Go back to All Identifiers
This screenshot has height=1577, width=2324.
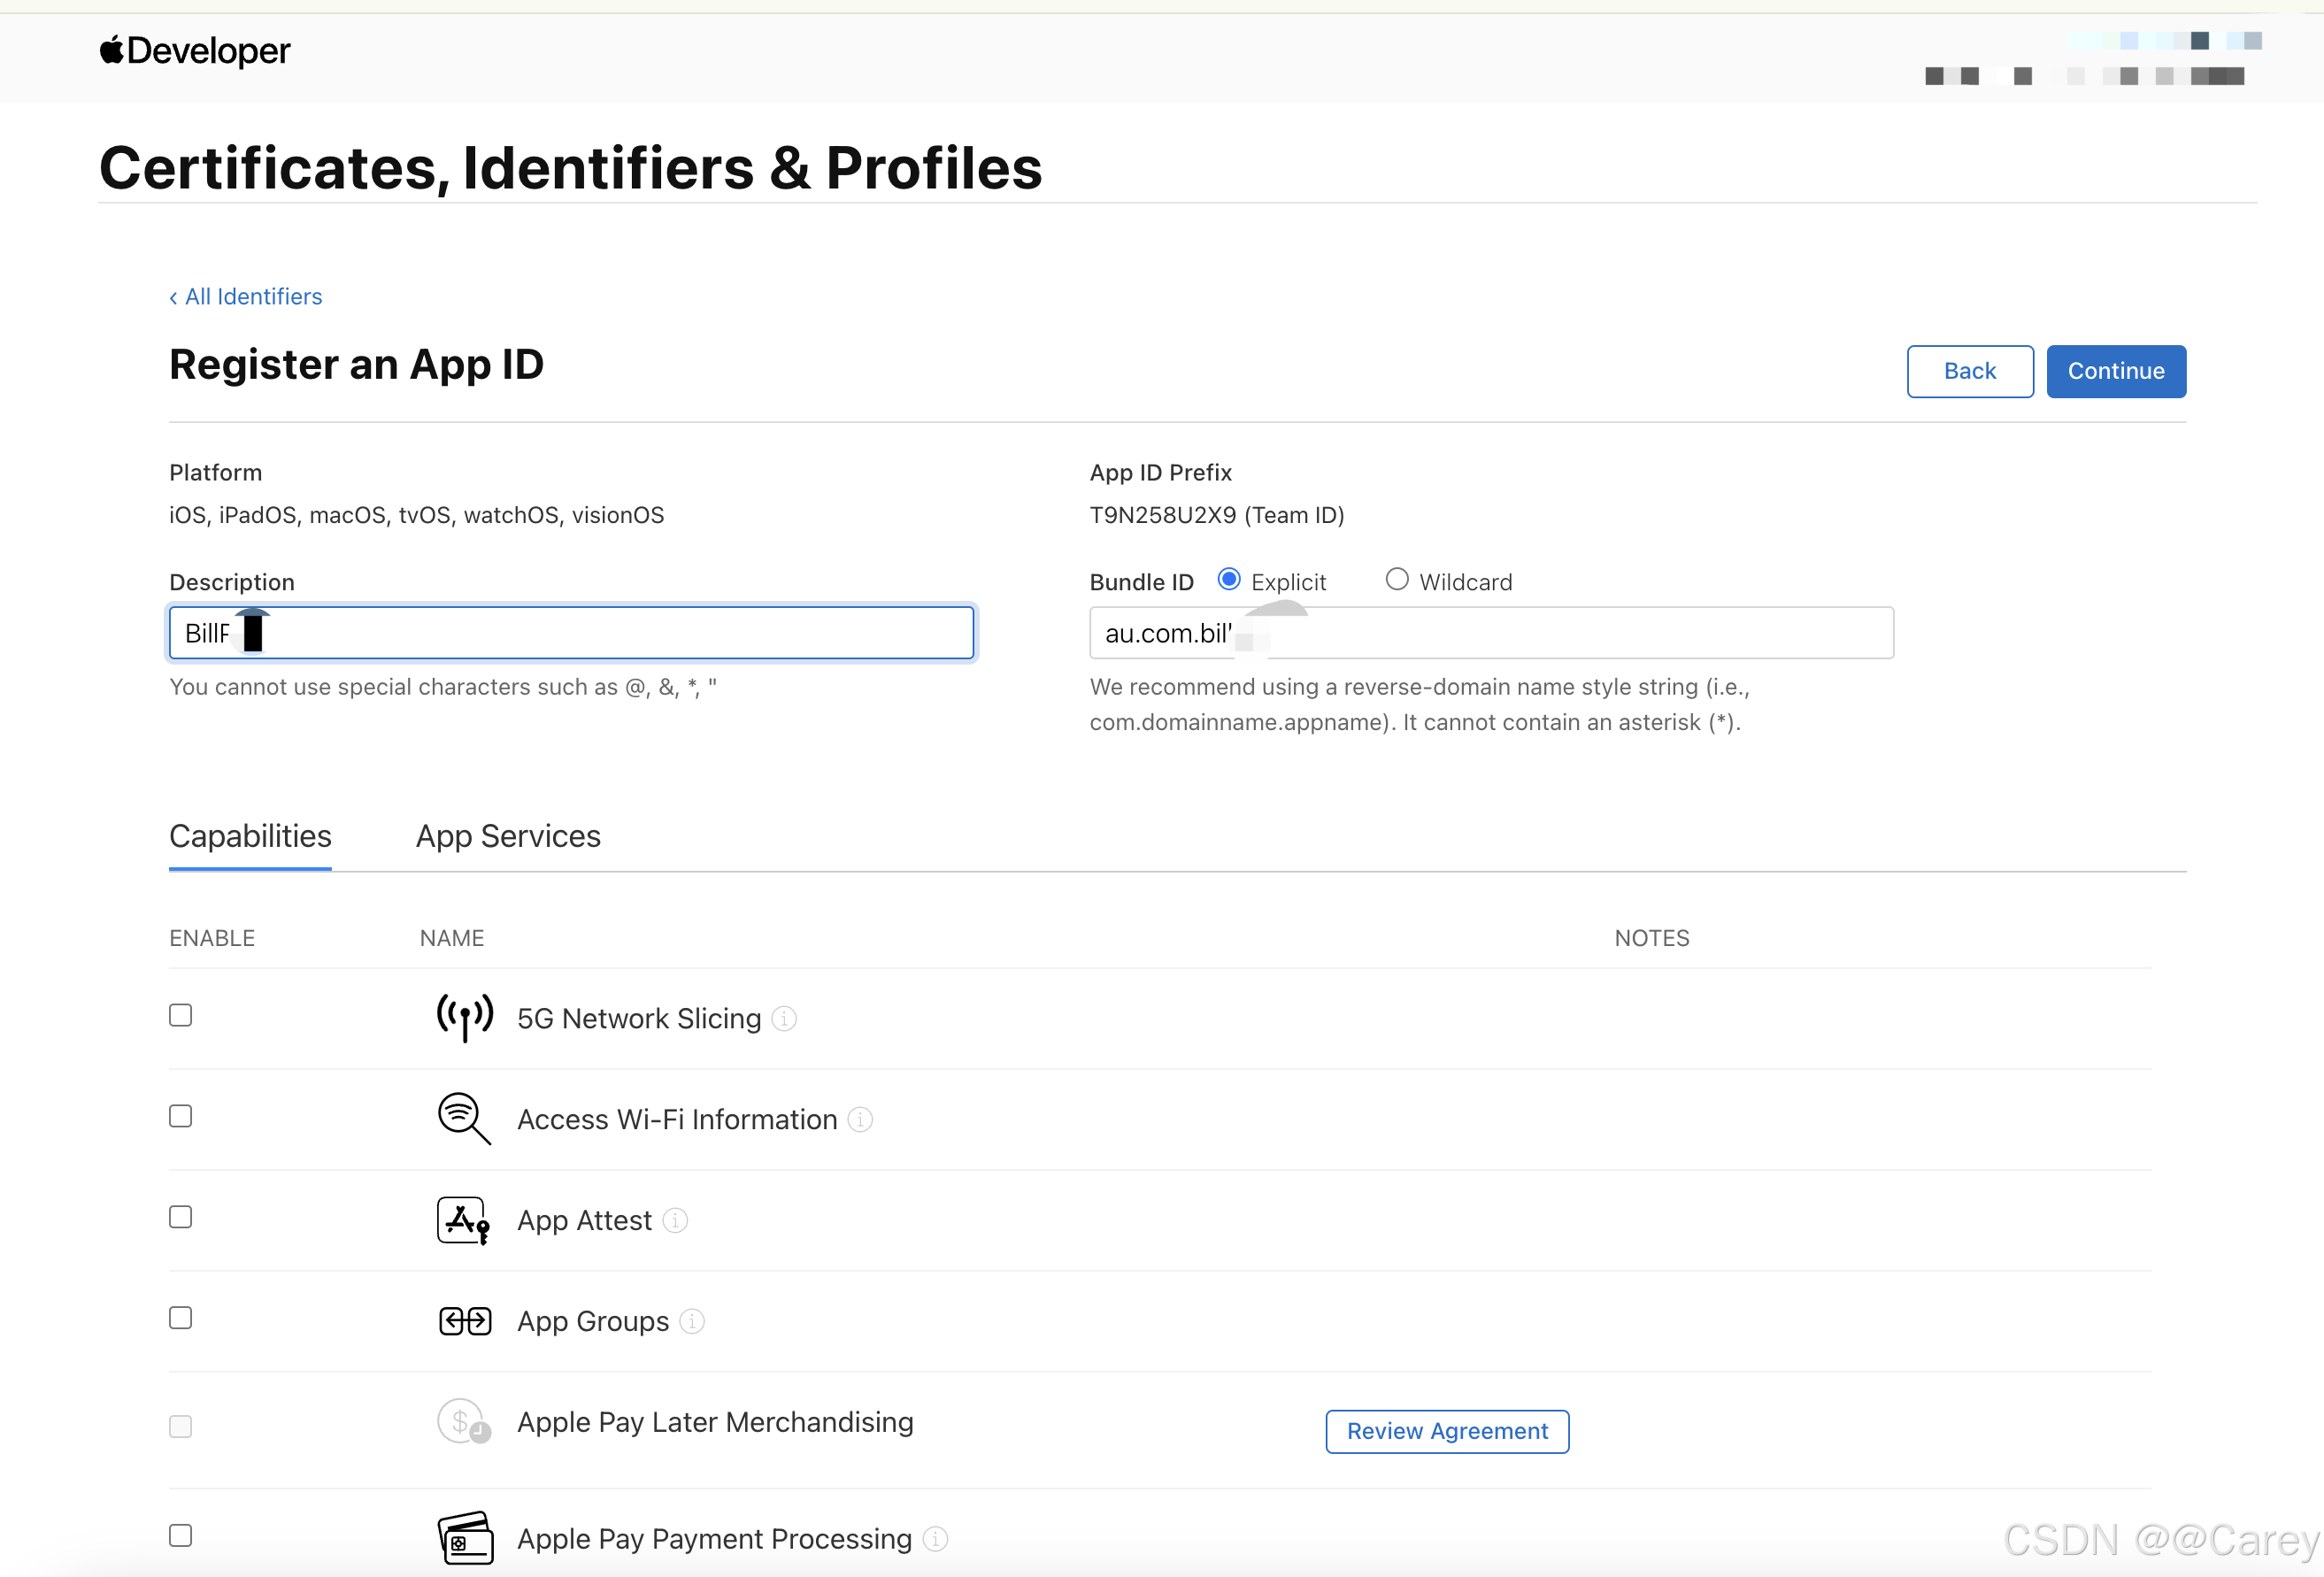point(246,296)
